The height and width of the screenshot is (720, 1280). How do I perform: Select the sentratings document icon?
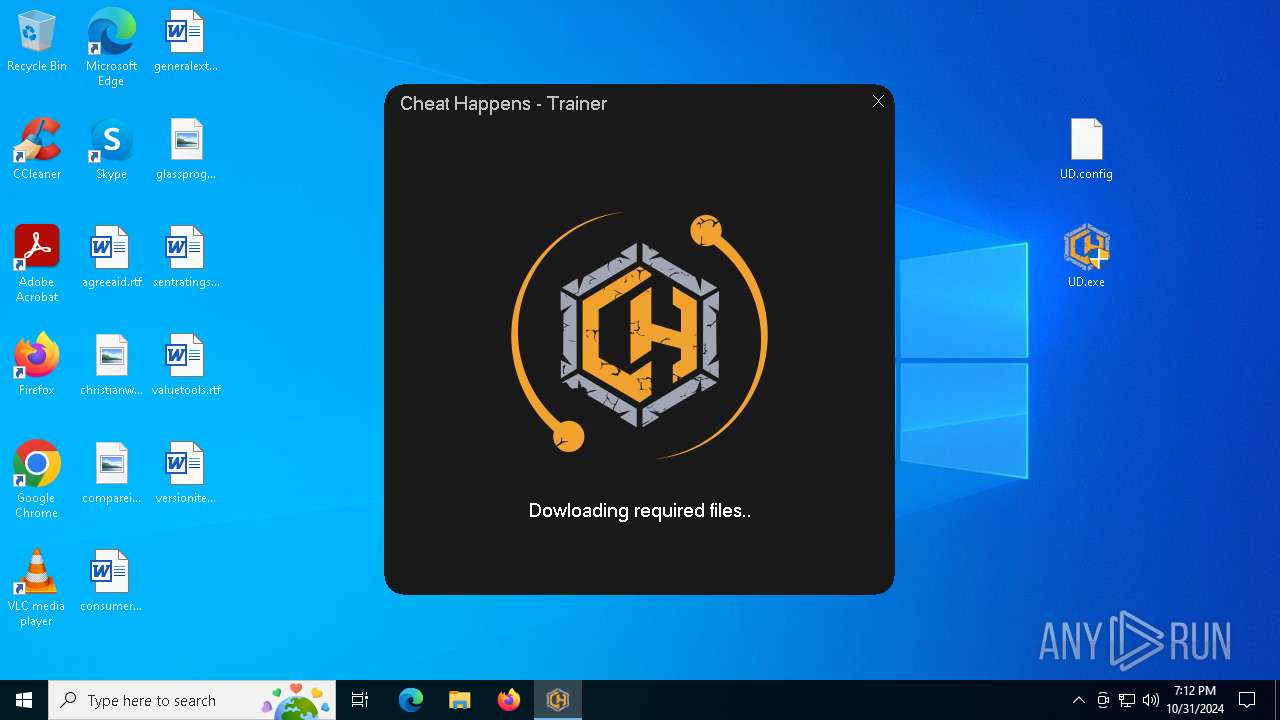[185, 258]
